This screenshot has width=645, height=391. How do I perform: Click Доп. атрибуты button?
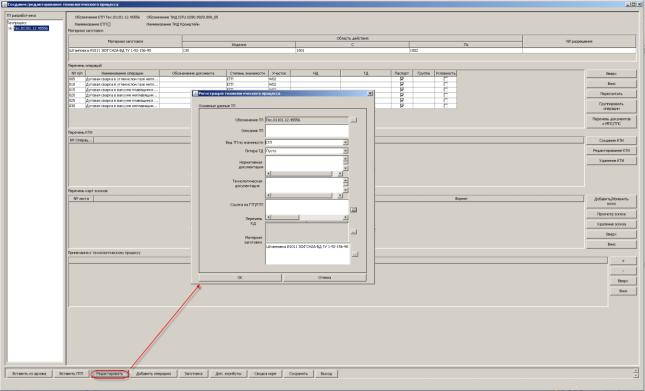pyautogui.click(x=228, y=374)
